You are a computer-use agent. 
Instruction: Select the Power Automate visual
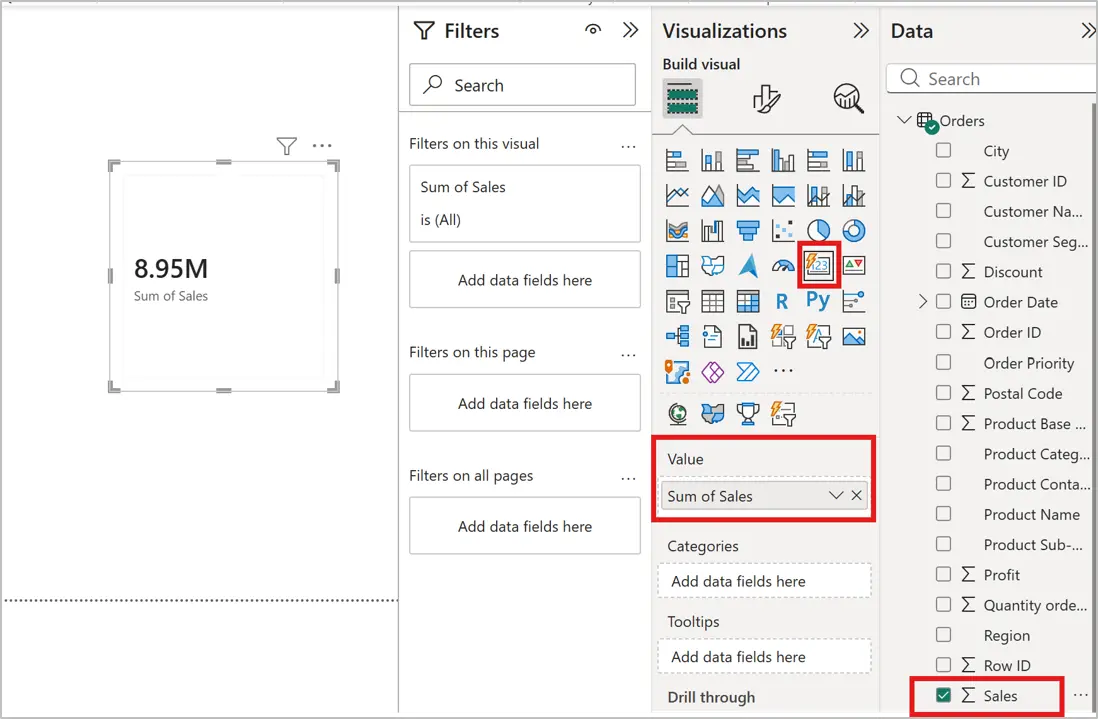pyautogui.click(x=748, y=372)
